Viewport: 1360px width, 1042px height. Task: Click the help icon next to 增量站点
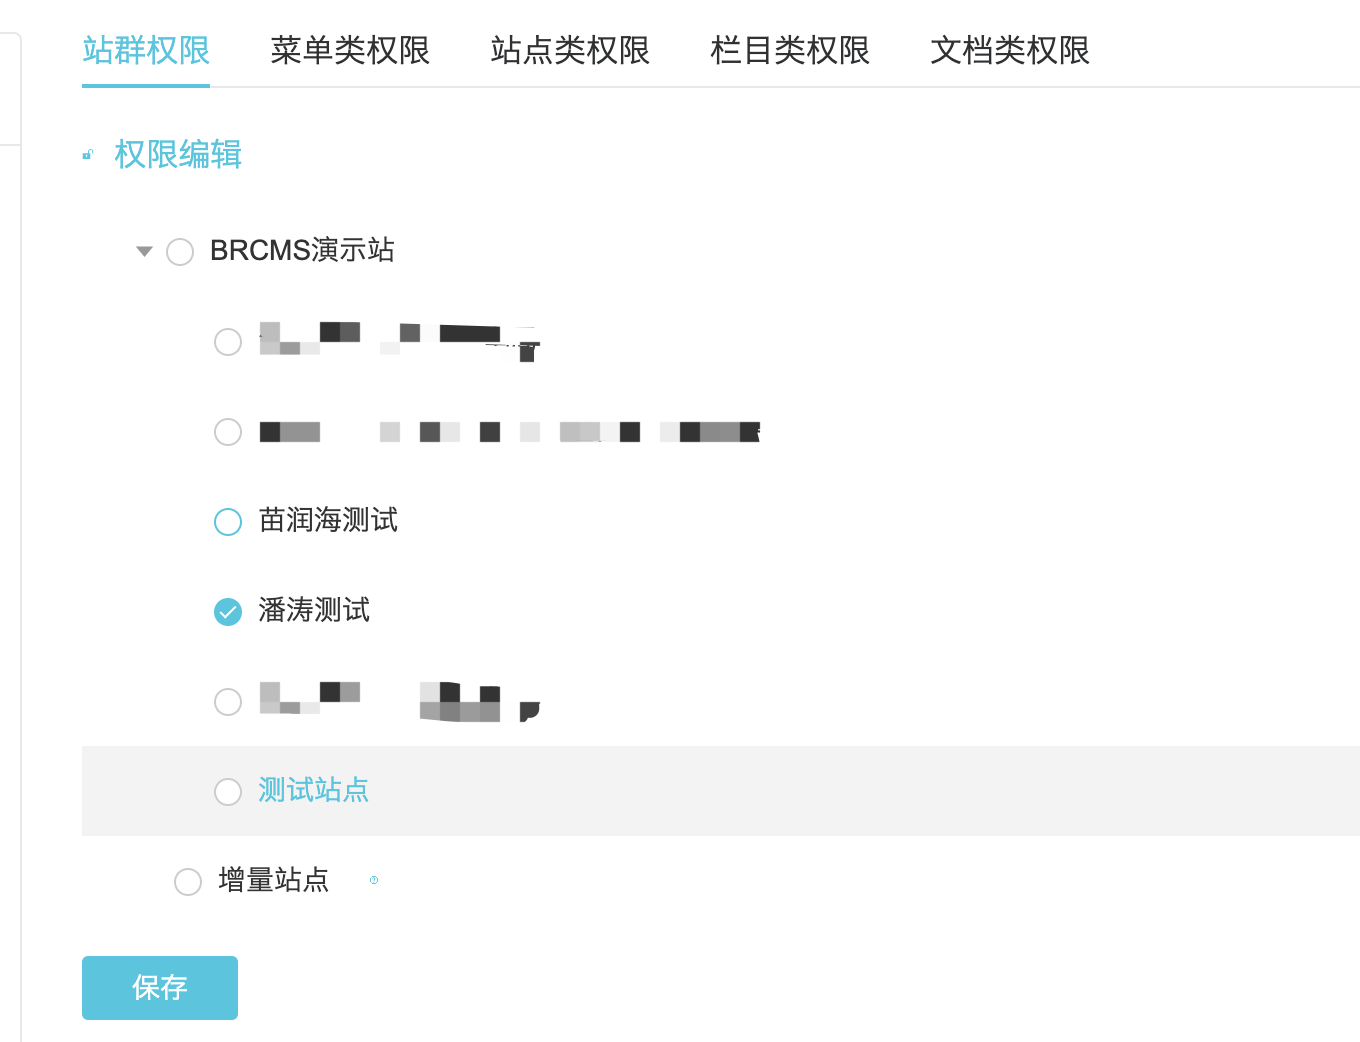point(374,880)
